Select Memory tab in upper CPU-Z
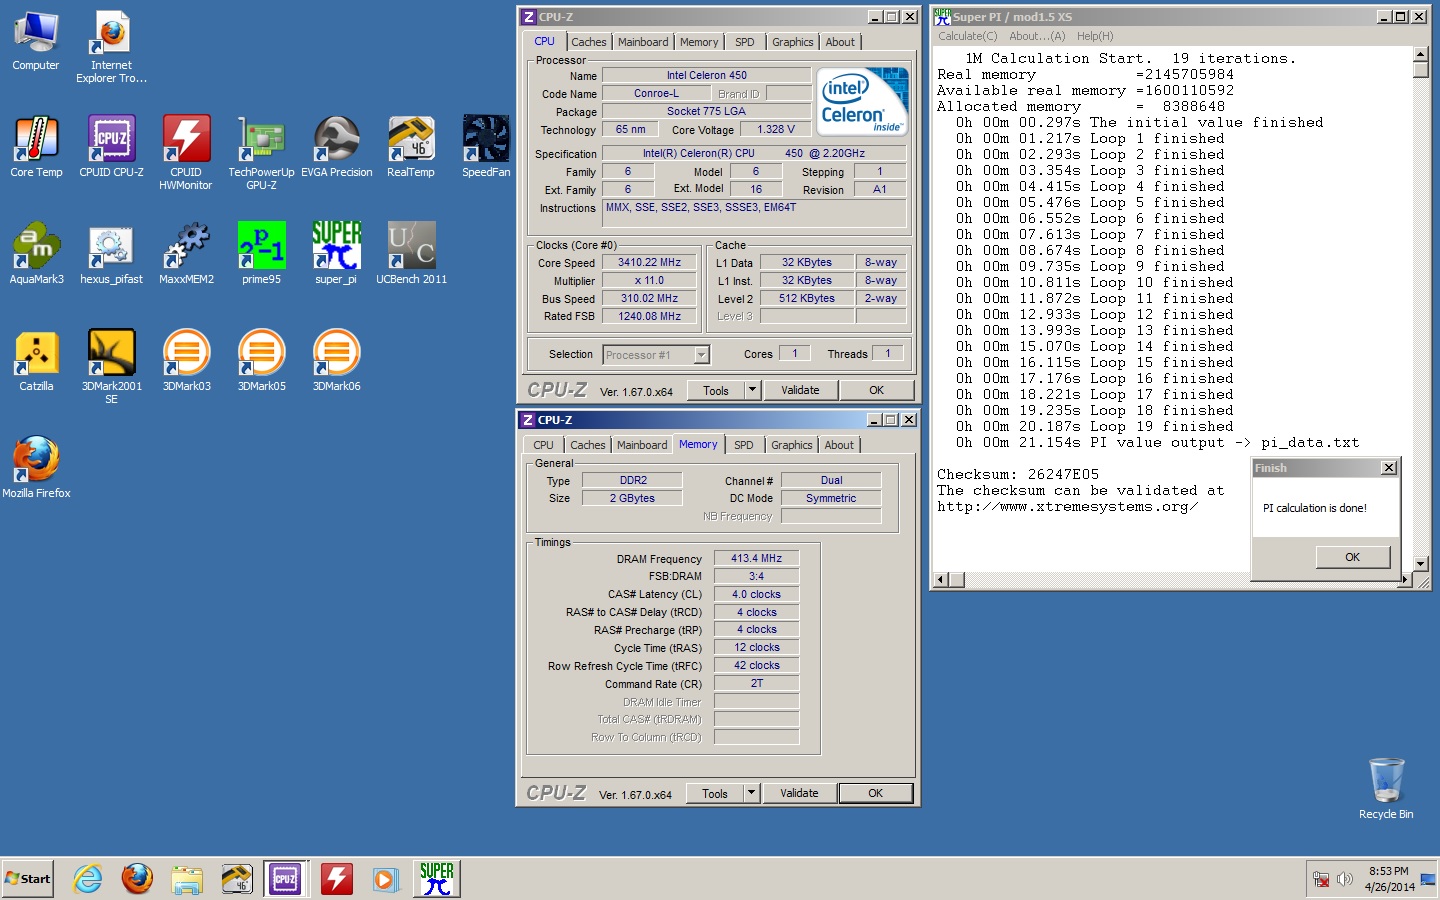Screen dimensions: 1440x900 click(x=699, y=42)
